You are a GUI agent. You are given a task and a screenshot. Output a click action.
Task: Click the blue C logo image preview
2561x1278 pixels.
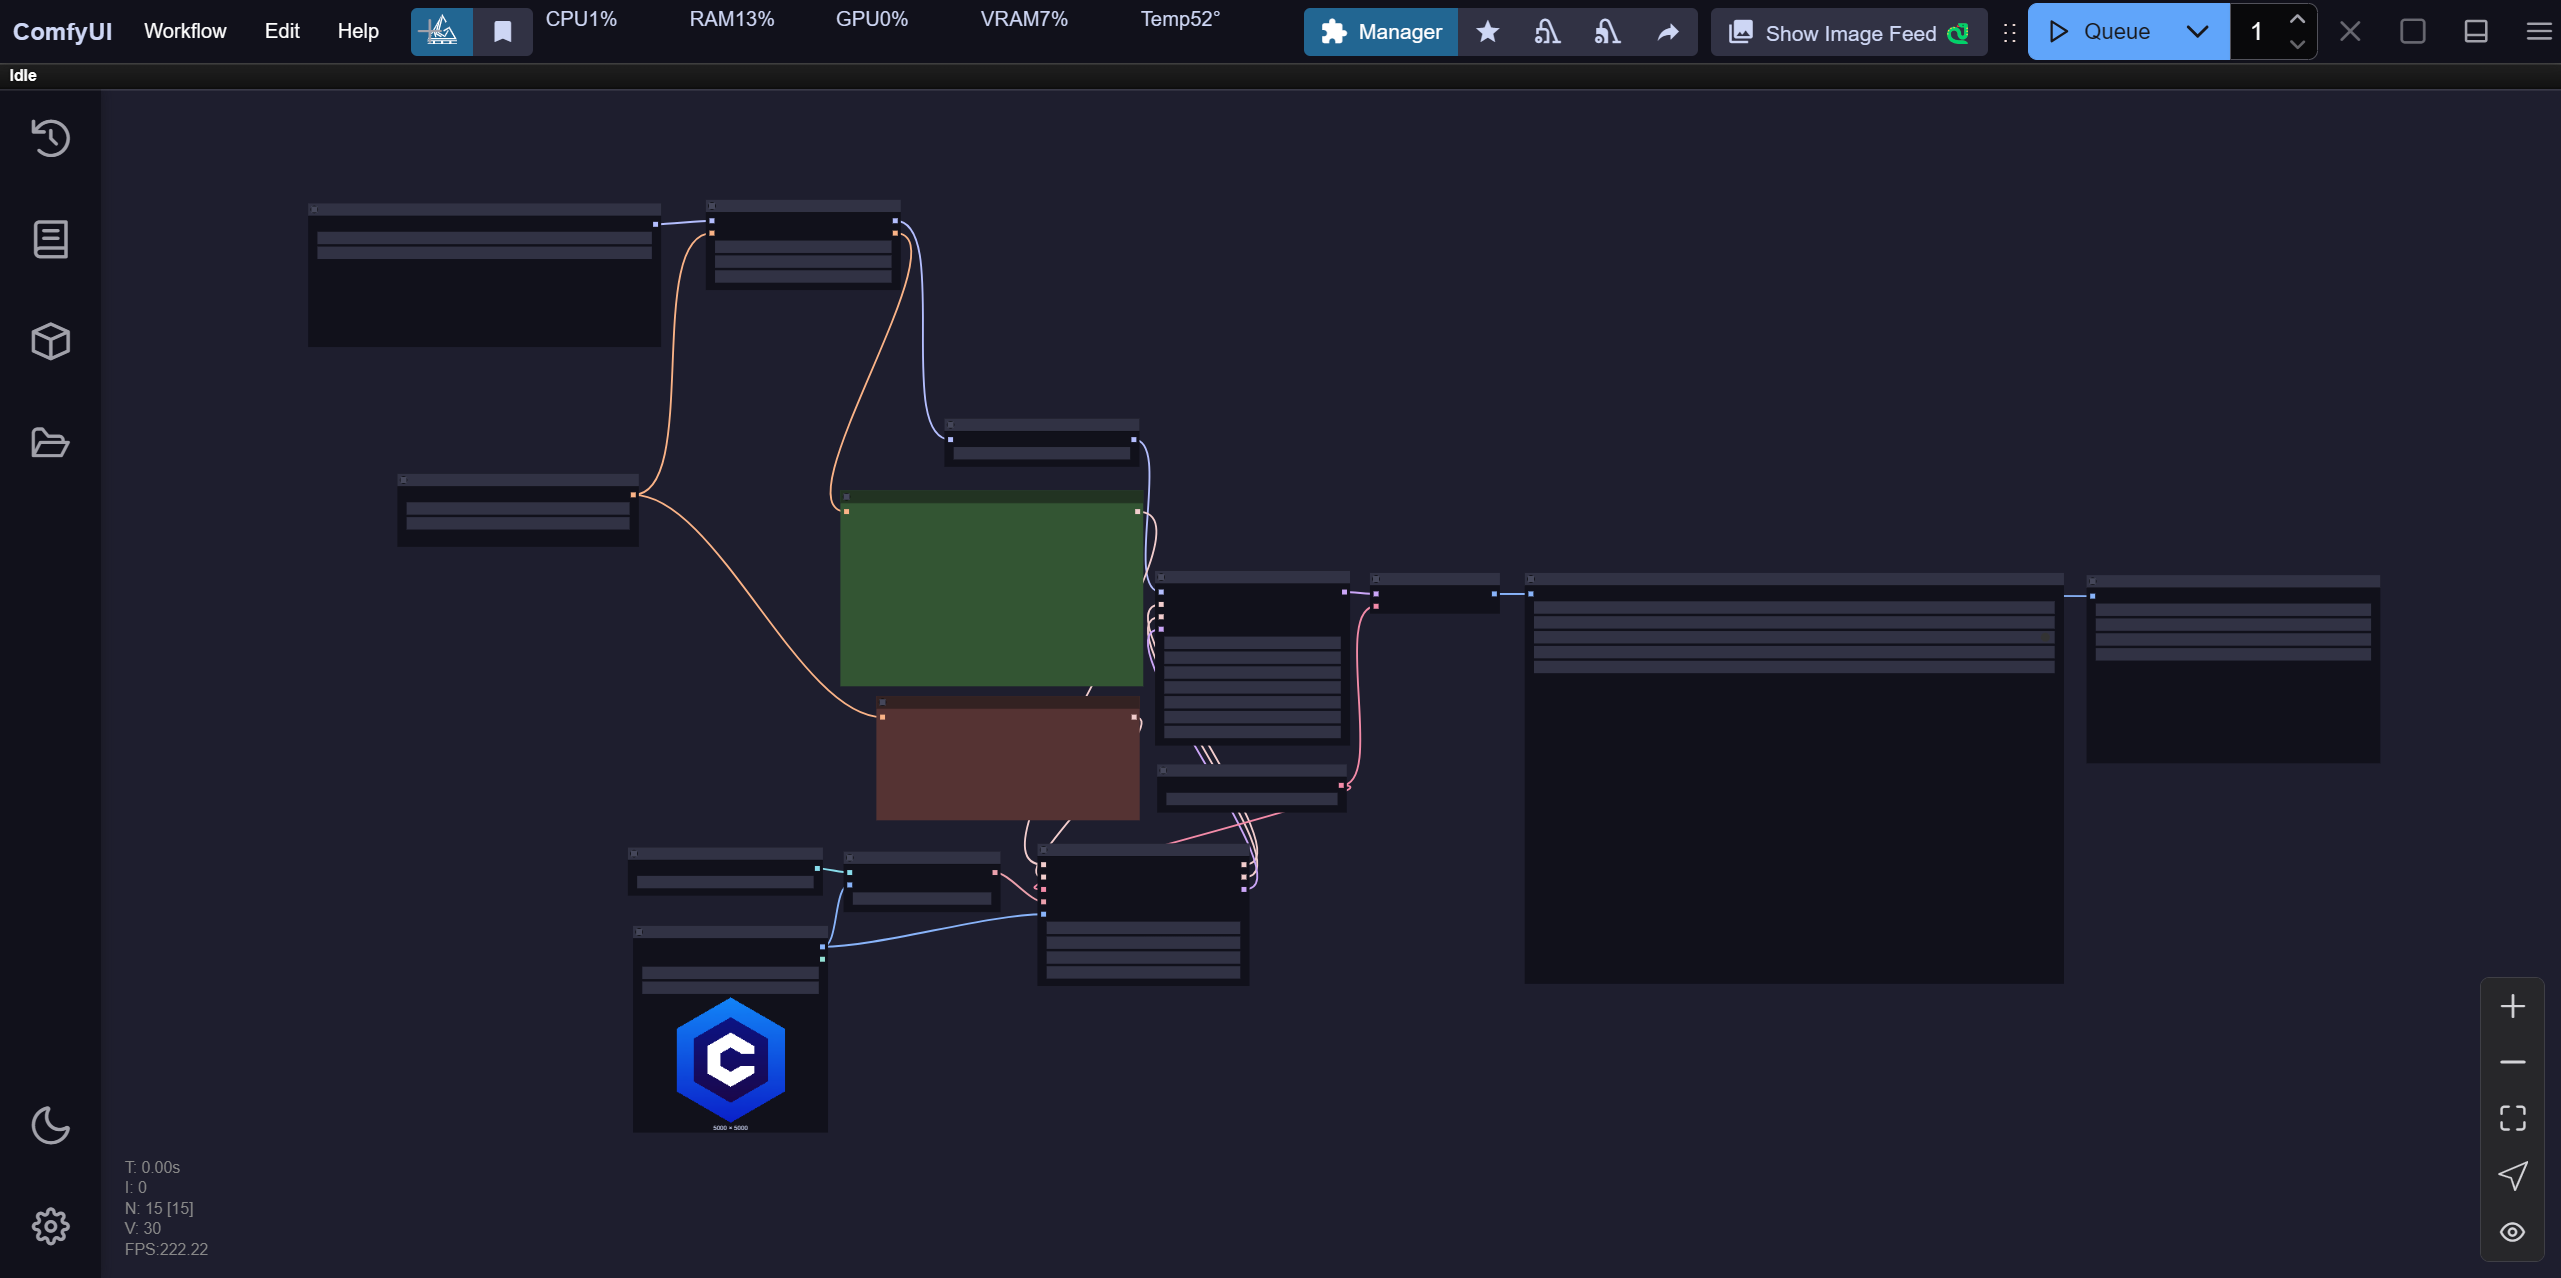(730, 1060)
